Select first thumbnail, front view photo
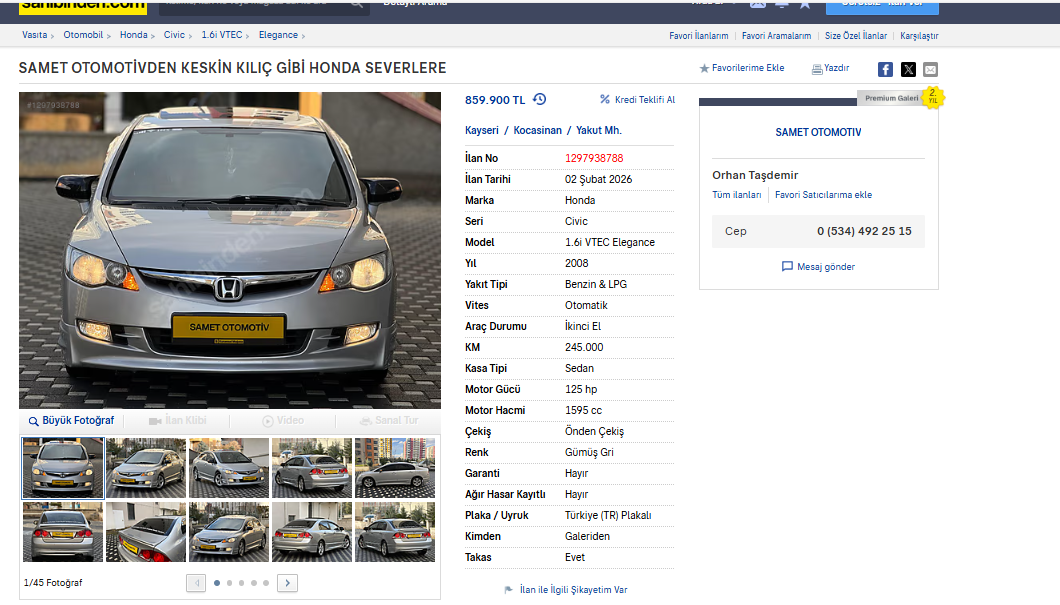 63,468
